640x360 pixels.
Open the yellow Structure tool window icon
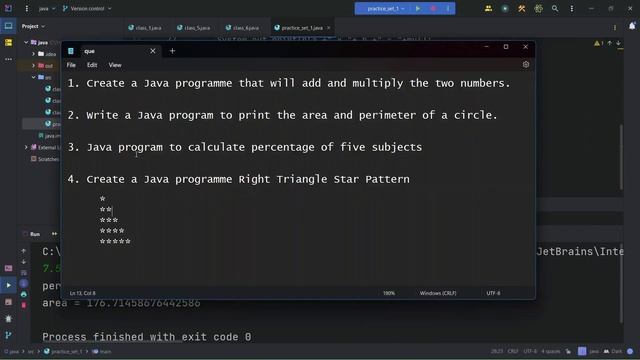(8, 42)
